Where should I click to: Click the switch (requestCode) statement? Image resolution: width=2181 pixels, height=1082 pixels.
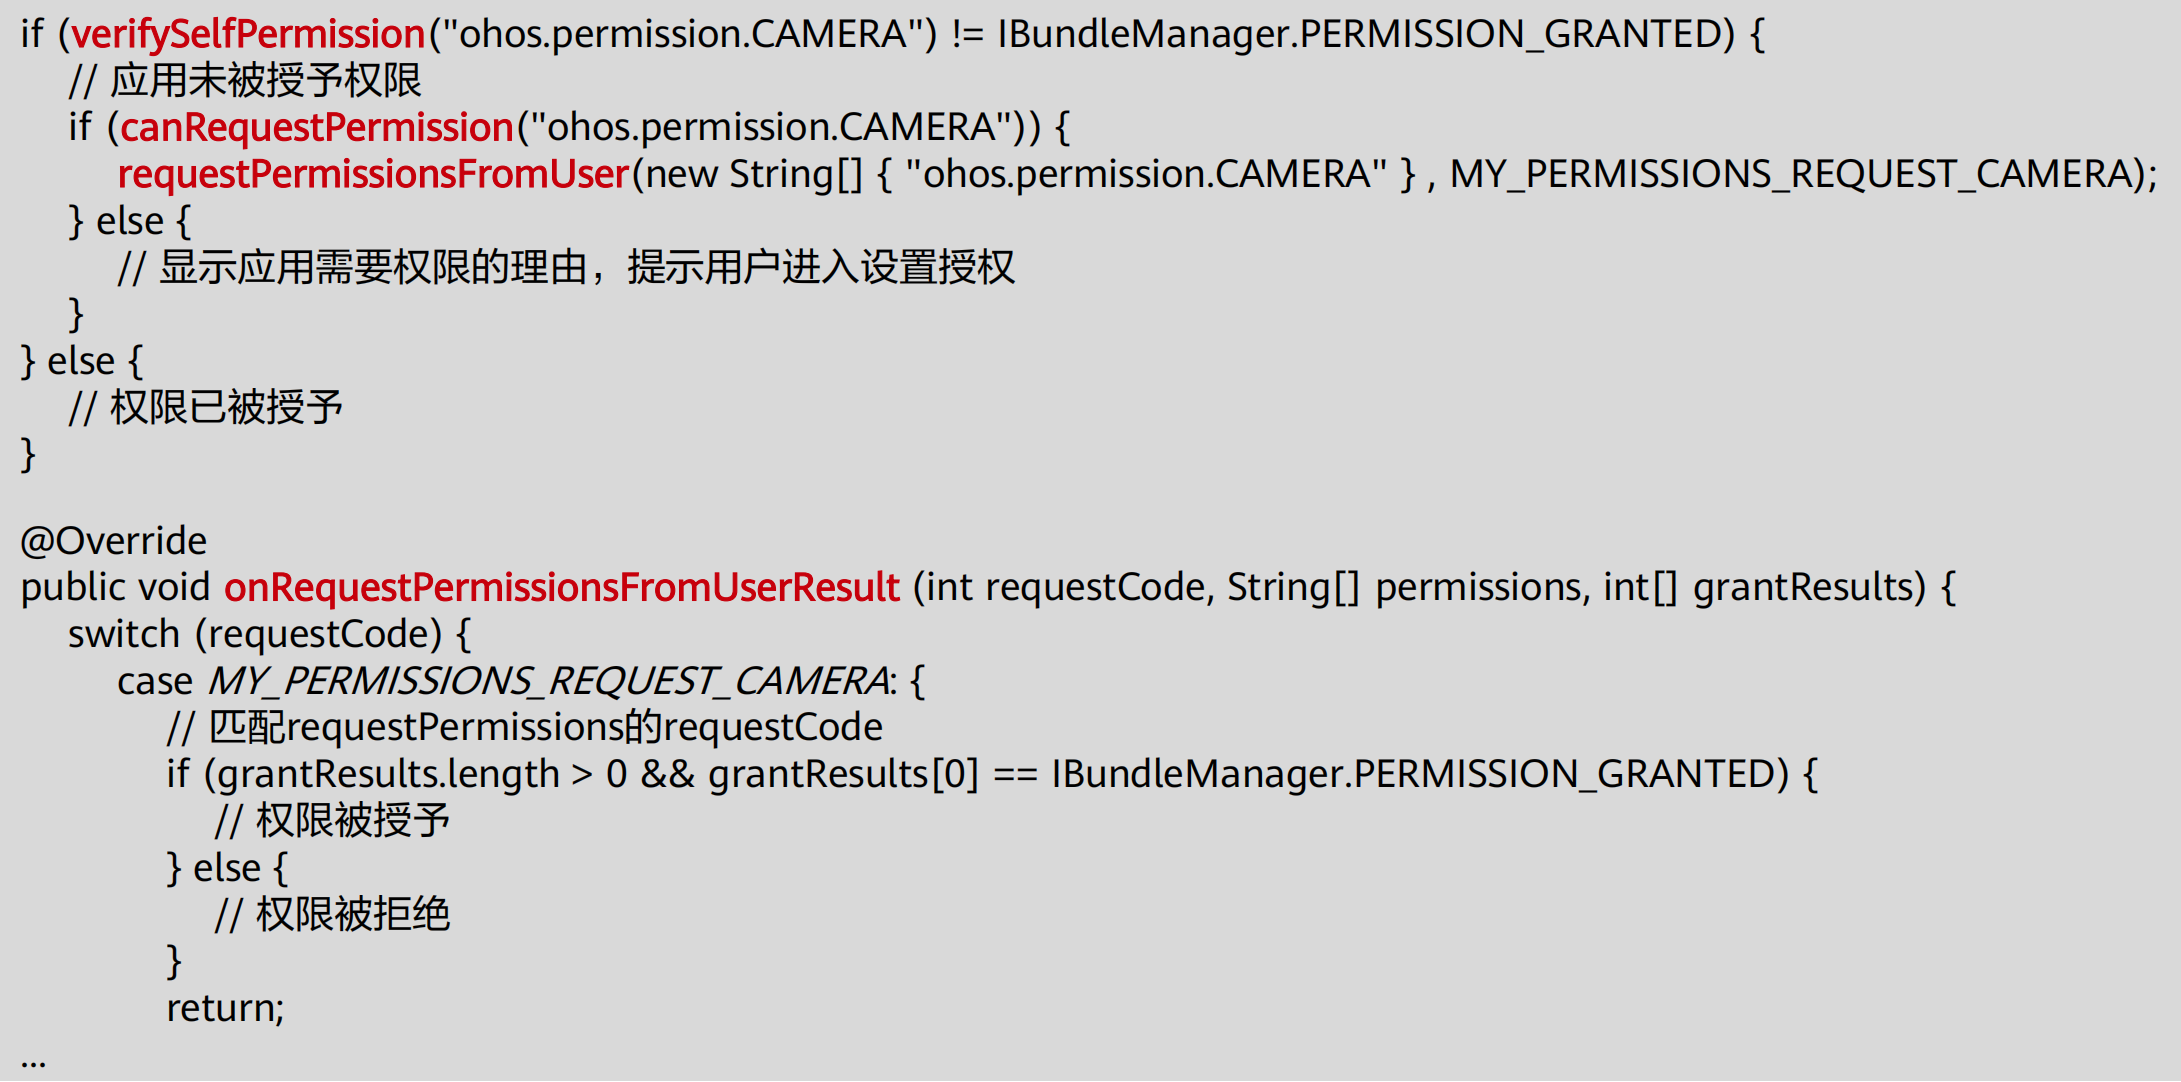(269, 634)
